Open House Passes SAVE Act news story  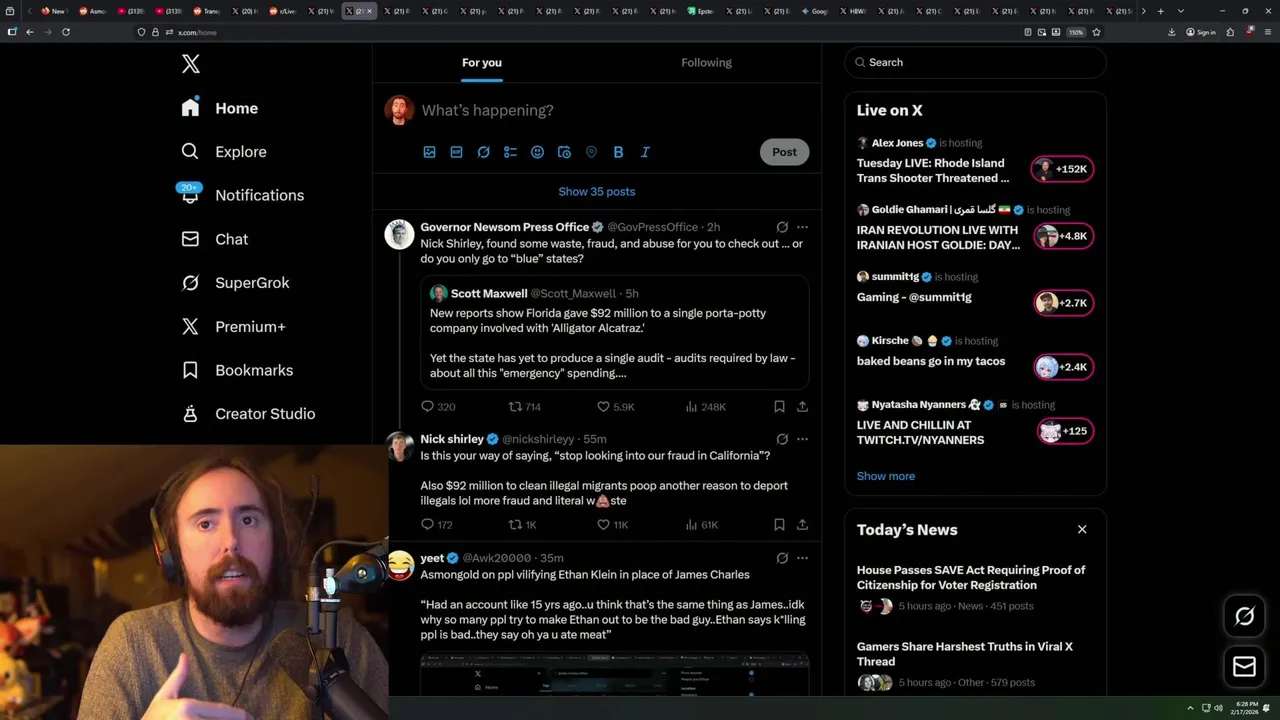point(975,589)
